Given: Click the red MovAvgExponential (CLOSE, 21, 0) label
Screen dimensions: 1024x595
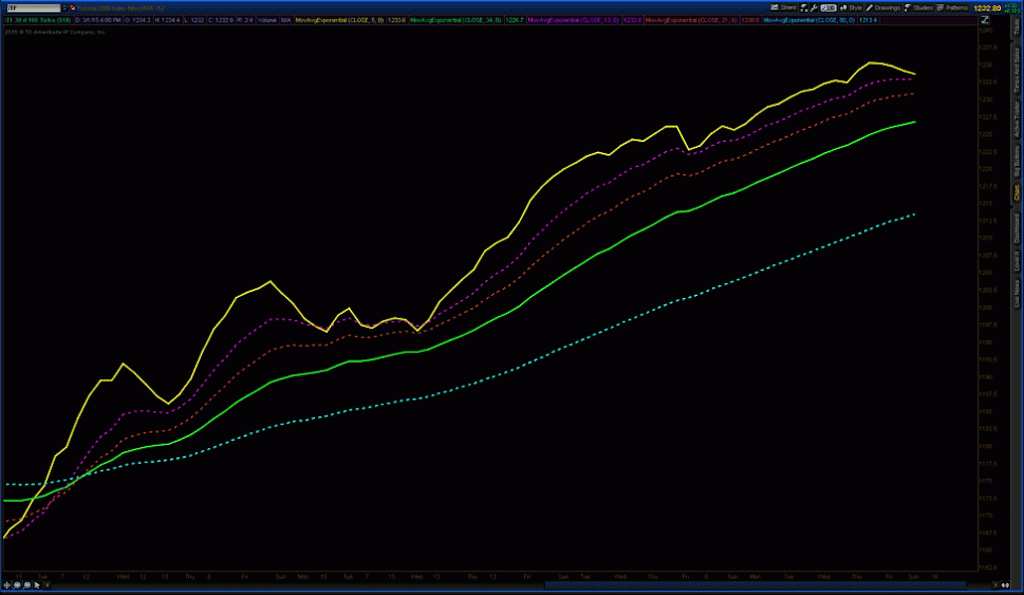Looking at the screenshot, I should pyautogui.click(x=691, y=20).
